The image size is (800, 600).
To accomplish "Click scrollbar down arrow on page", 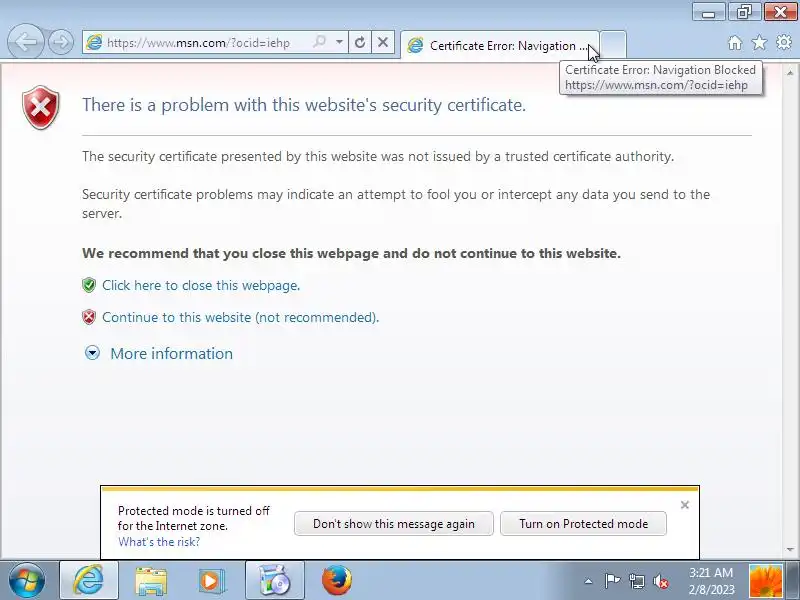I will pos(790,549).
